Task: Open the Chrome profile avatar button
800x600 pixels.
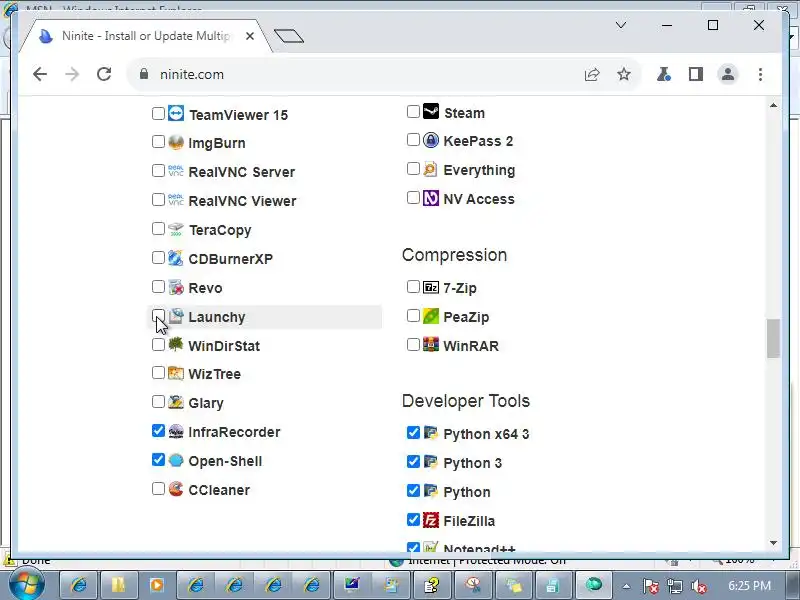Action: pyautogui.click(x=728, y=74)
